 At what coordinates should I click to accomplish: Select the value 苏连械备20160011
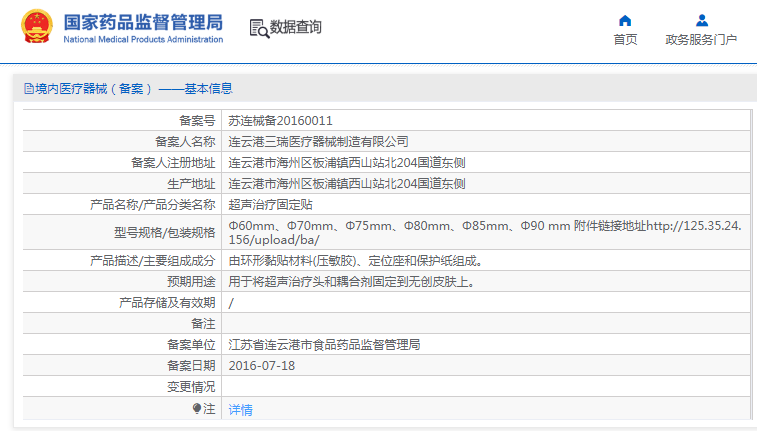280,121
